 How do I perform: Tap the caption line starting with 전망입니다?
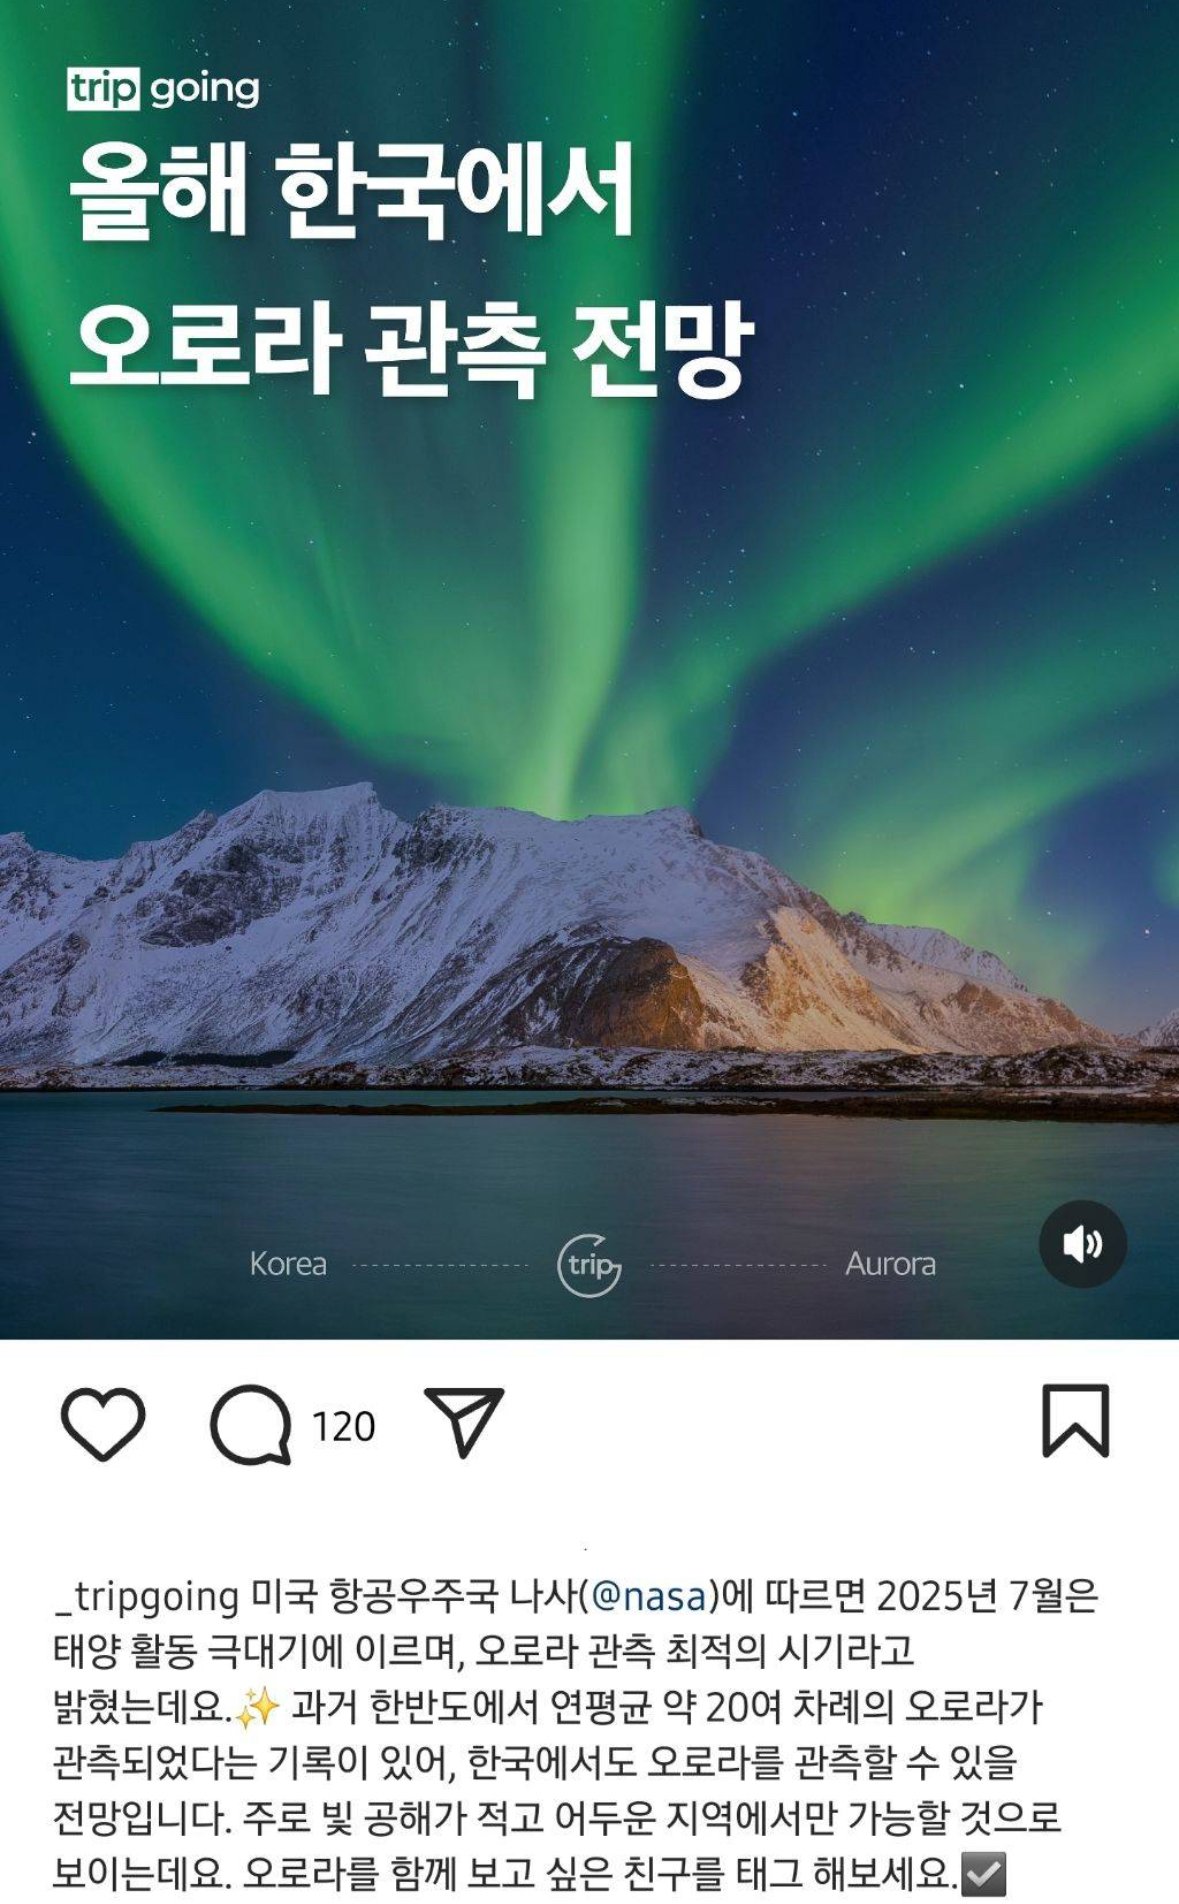click(556, 1818)
